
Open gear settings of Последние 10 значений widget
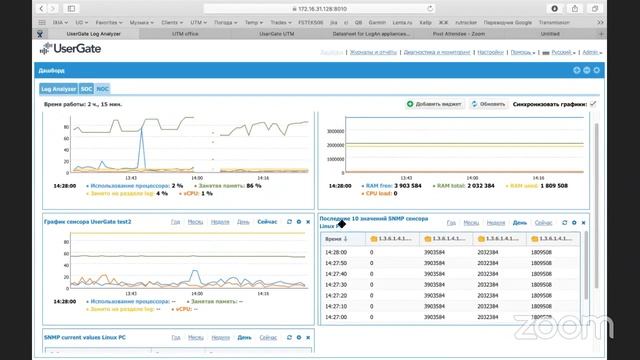coord(574,222)
